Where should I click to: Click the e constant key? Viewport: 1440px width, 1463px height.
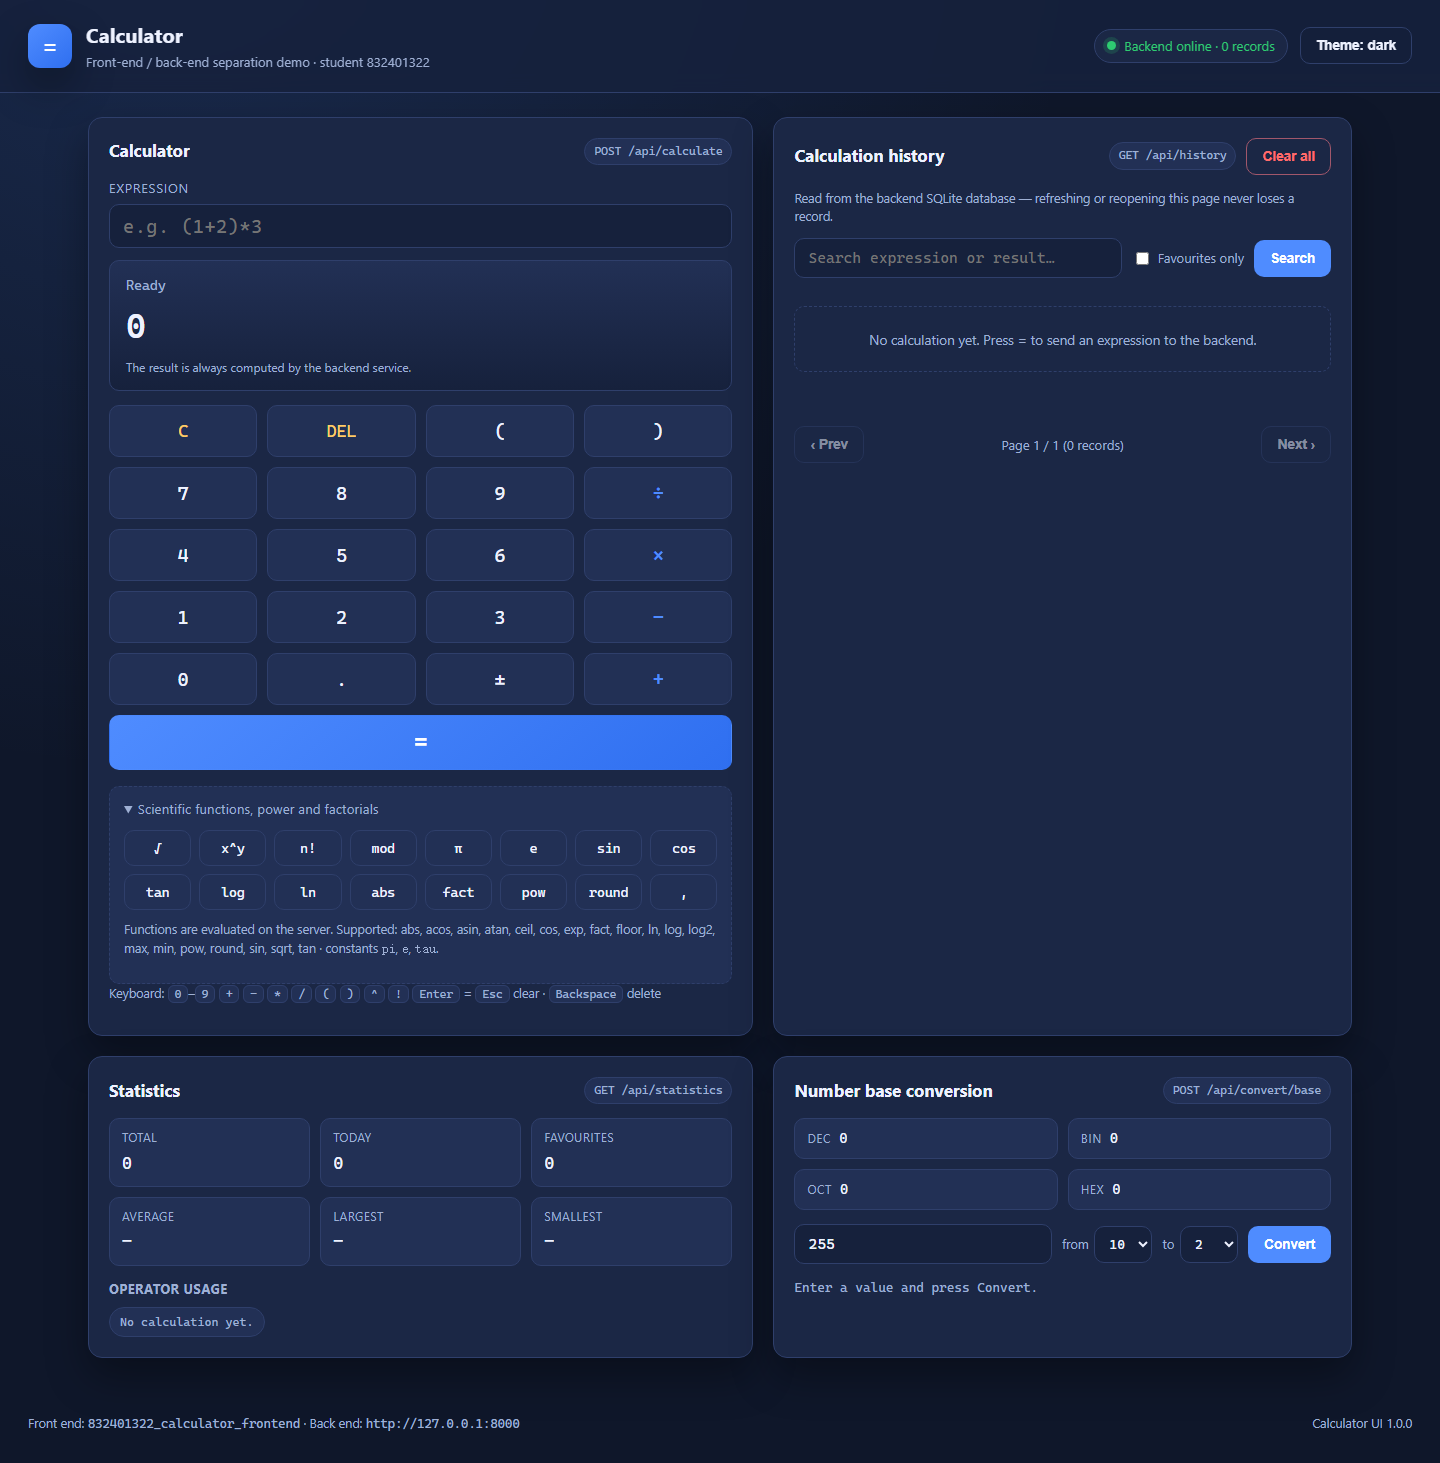tap(533, 848)
